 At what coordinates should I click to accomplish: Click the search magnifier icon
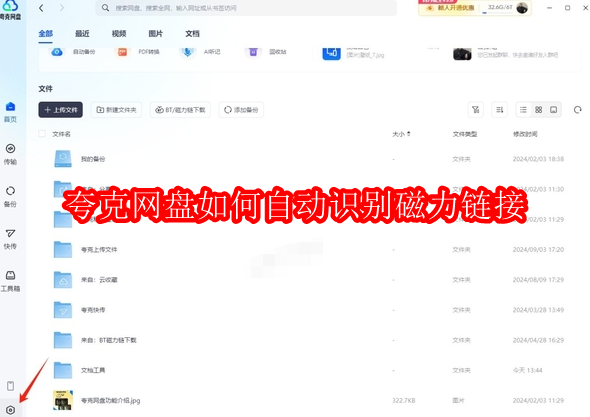coord(105,8)
